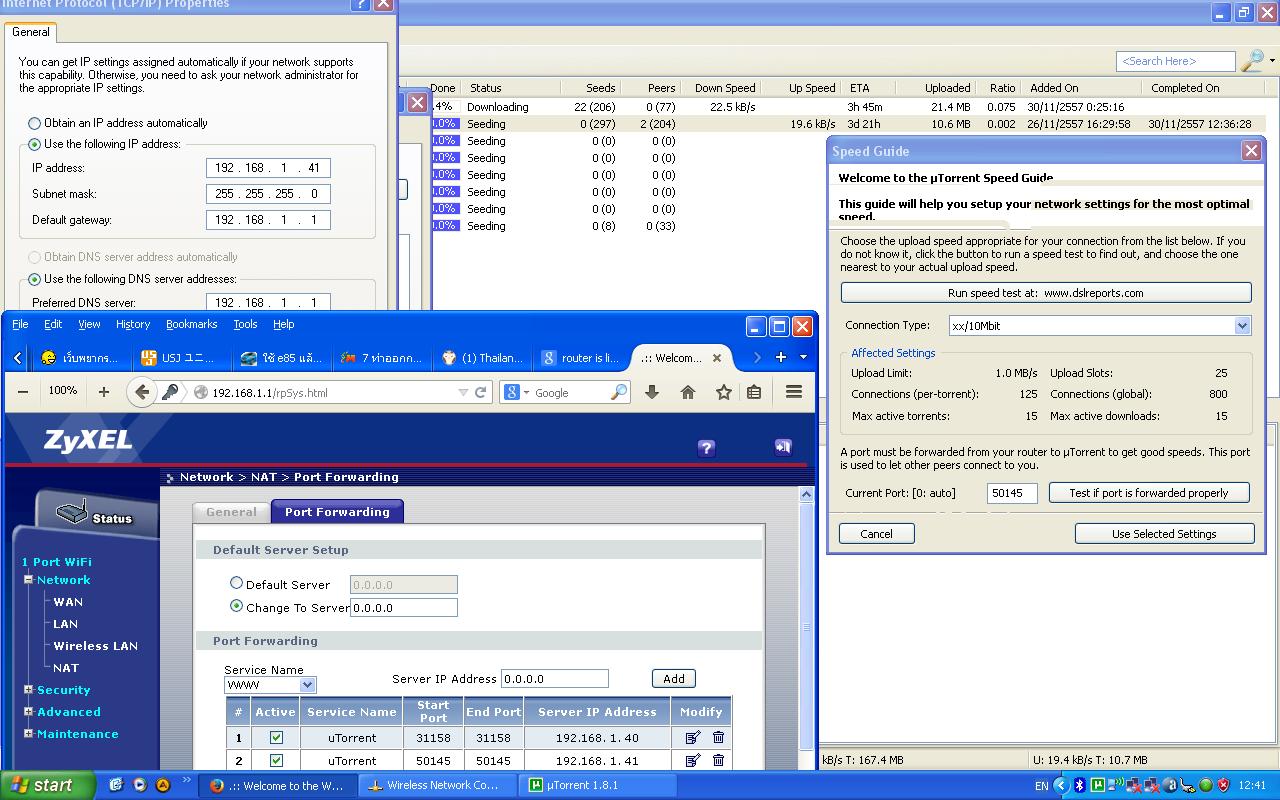Delete port forwarding rule 50145

point(718,760)
